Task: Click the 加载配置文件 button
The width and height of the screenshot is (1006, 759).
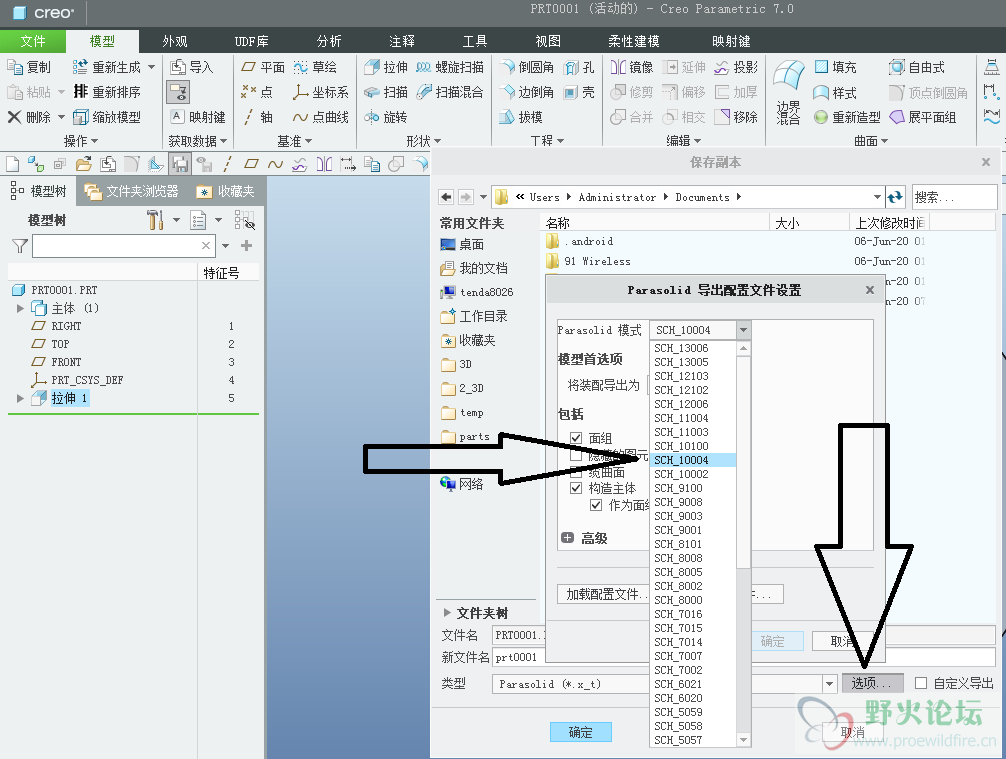Action: [604, 594]
